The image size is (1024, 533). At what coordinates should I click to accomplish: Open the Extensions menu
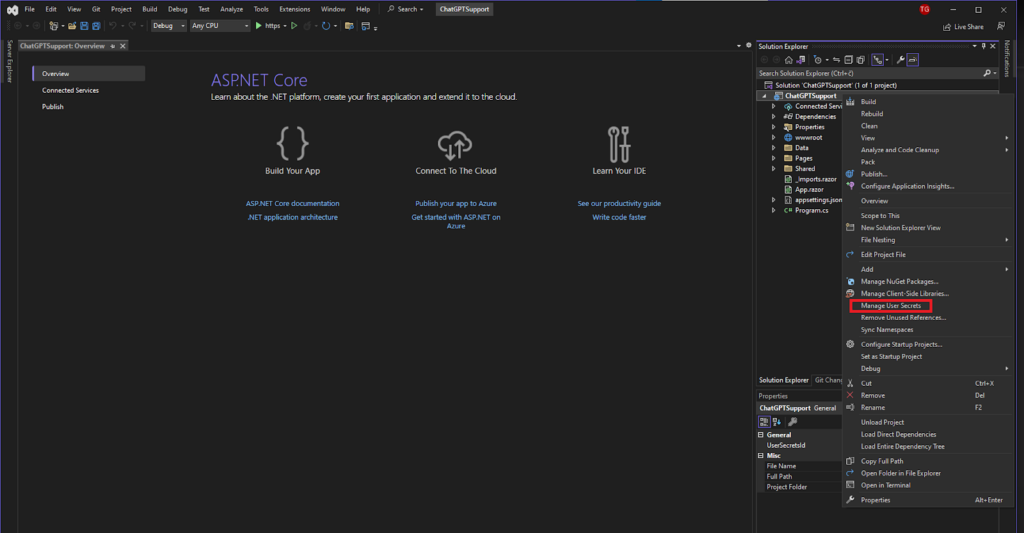(295, 9)
